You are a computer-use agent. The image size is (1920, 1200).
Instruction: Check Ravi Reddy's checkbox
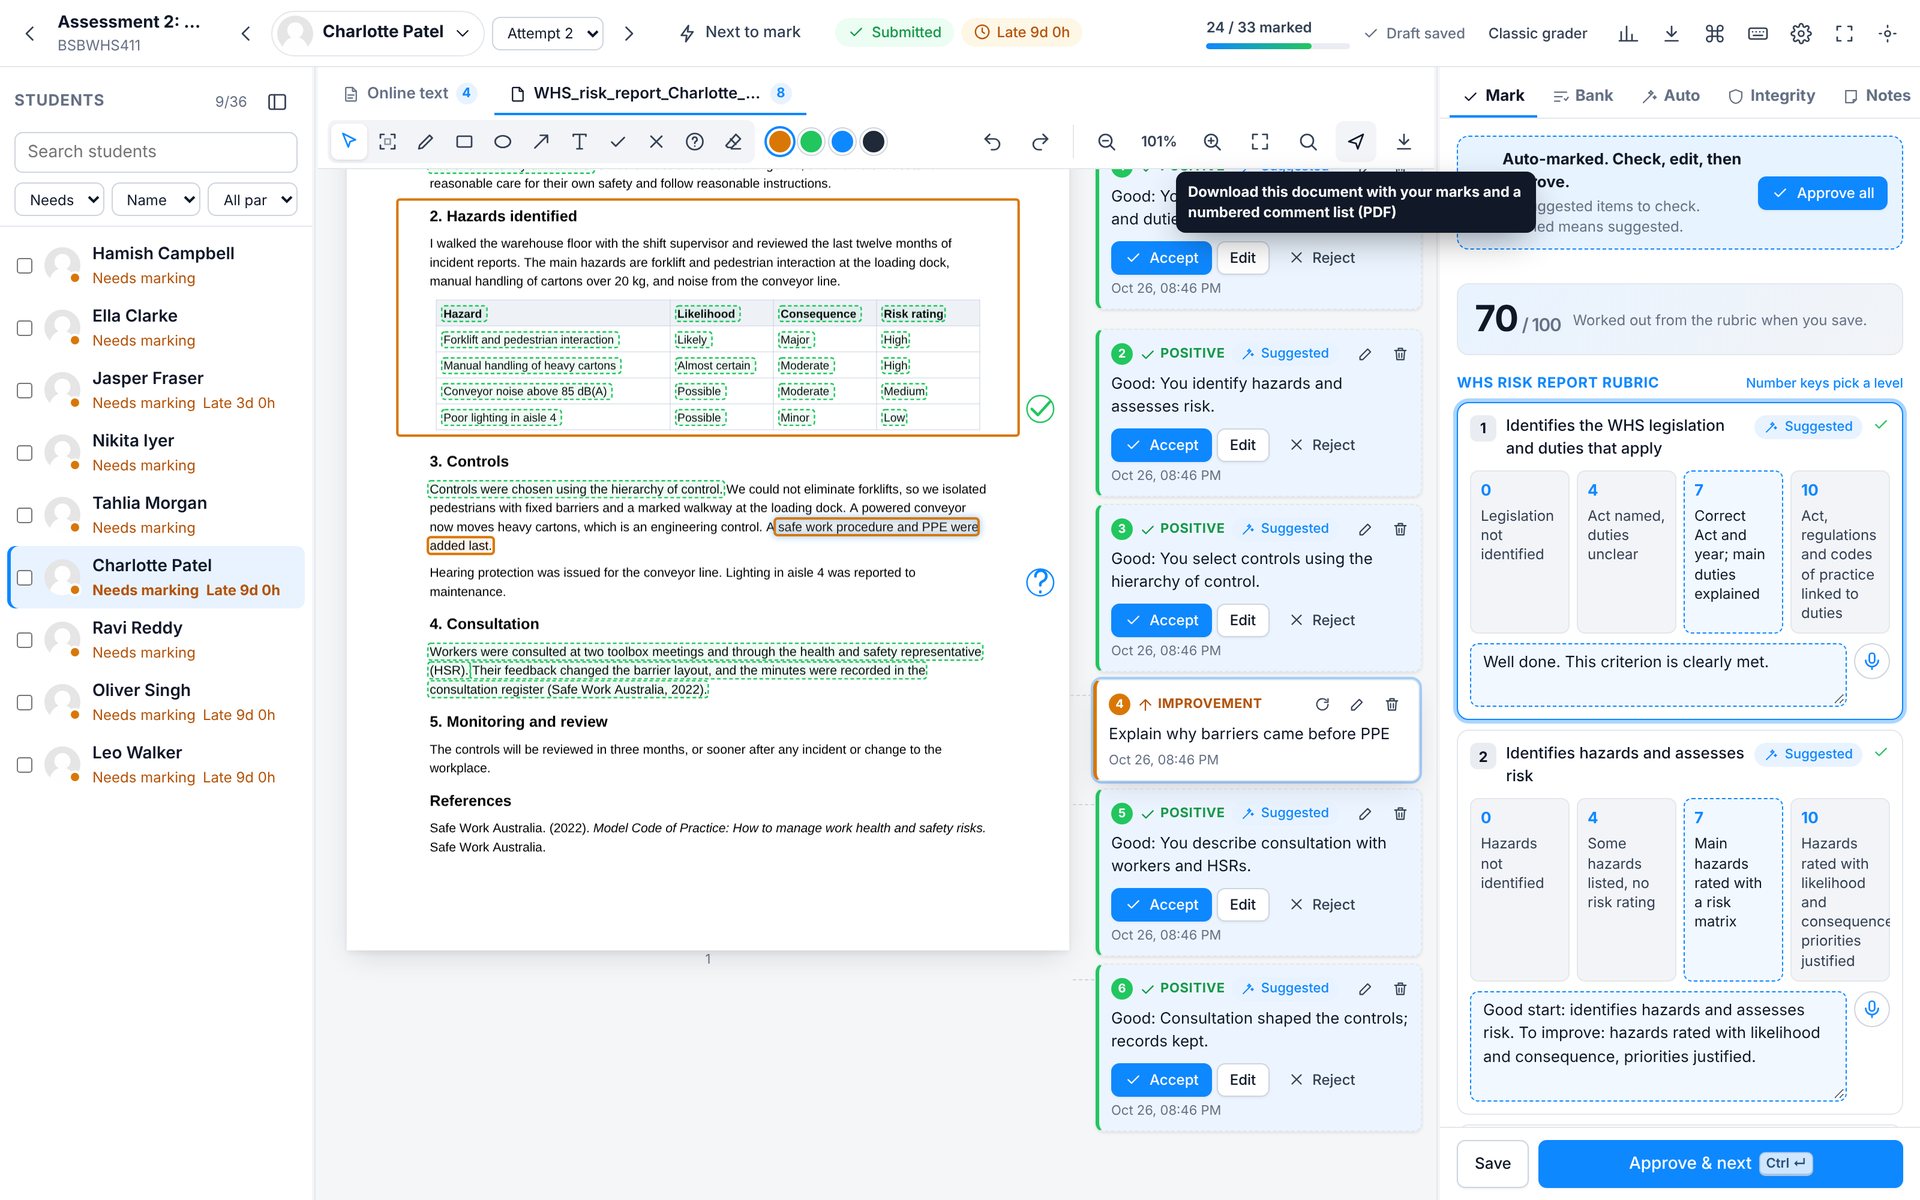(x=25, y=640)
